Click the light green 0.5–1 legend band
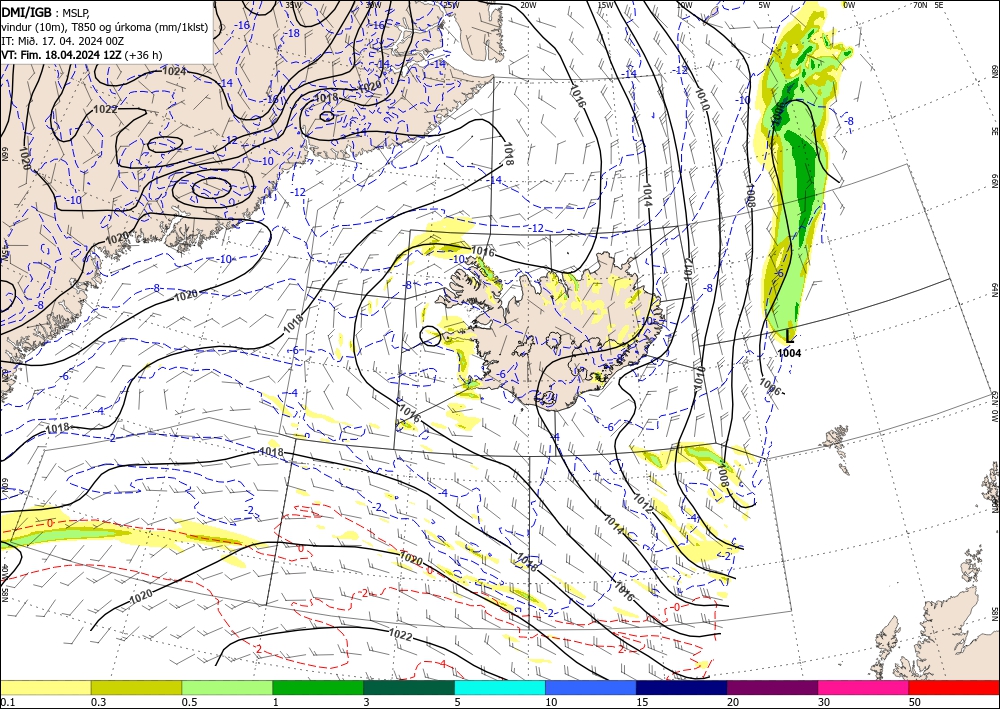 click(x=227, y=687)
